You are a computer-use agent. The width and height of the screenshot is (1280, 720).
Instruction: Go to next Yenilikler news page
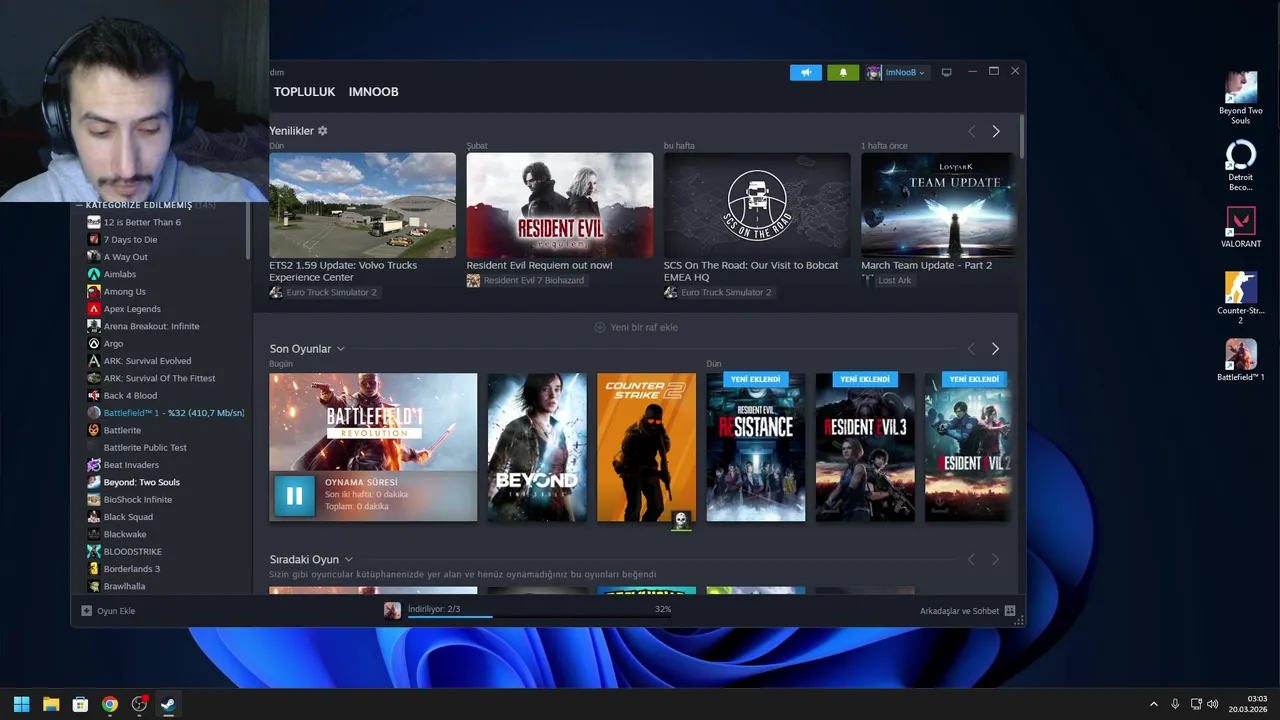[995, 131]
